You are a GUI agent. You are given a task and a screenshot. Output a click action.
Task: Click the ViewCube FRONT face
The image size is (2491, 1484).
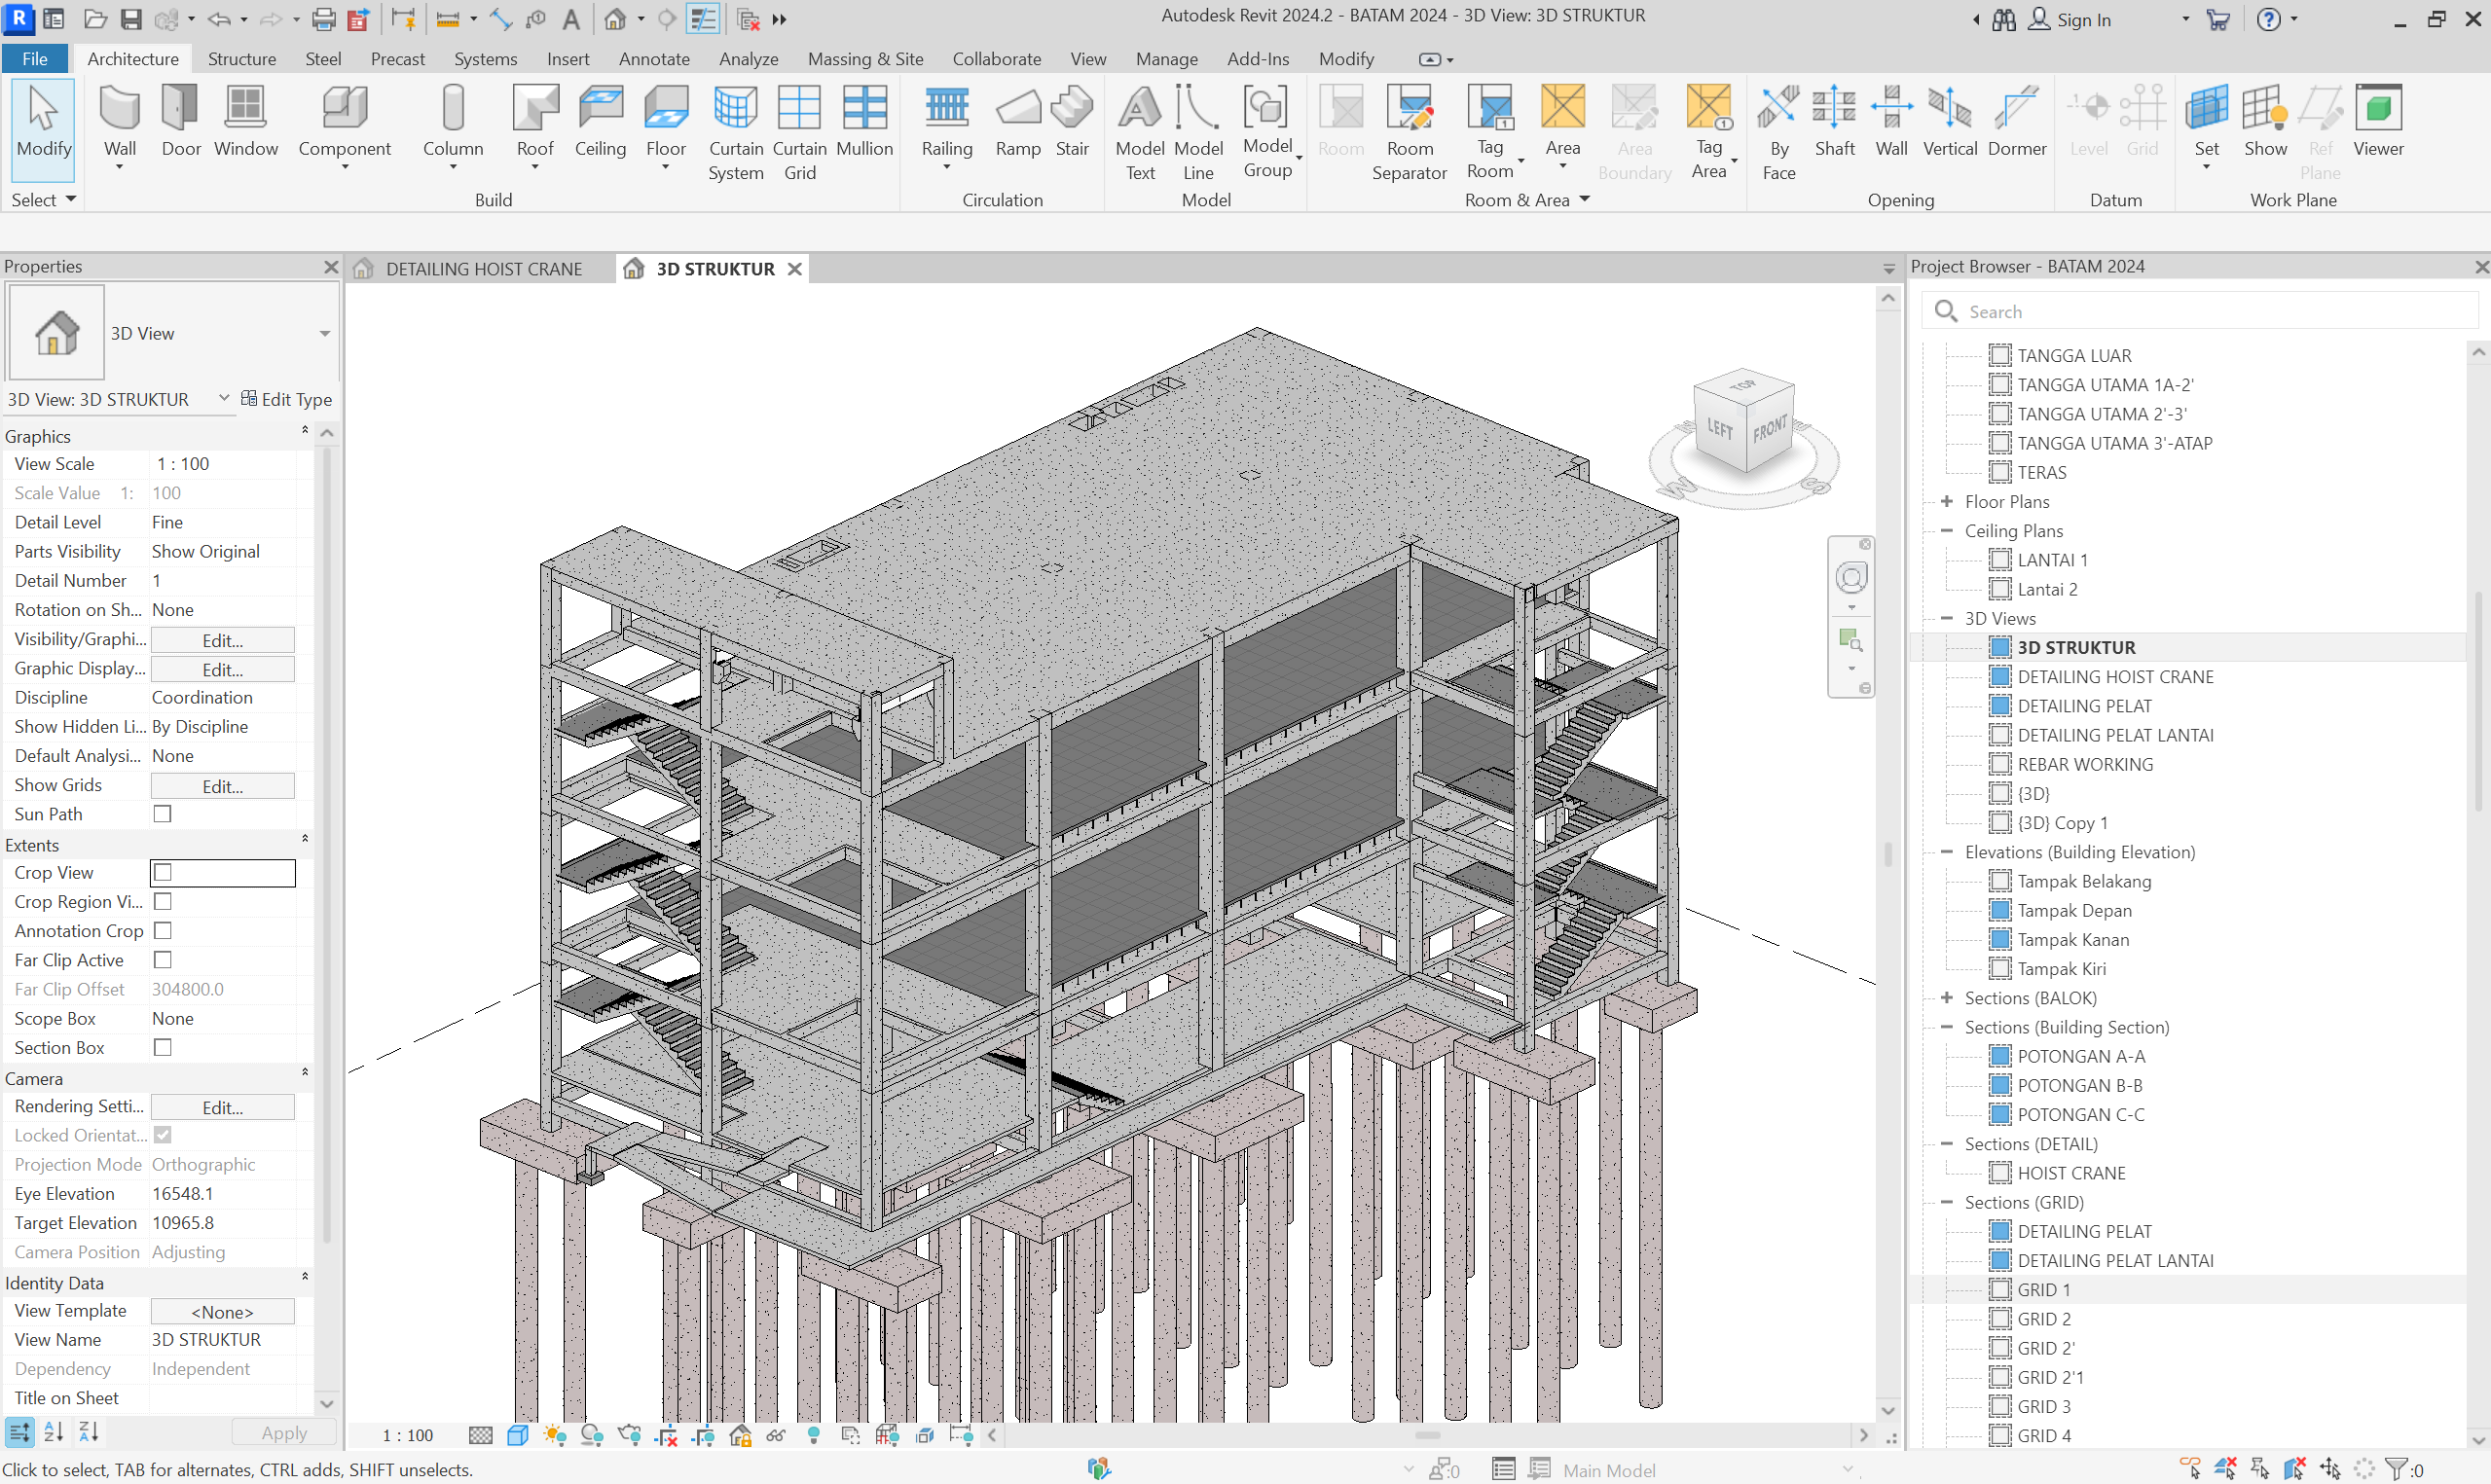[x=1769, y=432]
